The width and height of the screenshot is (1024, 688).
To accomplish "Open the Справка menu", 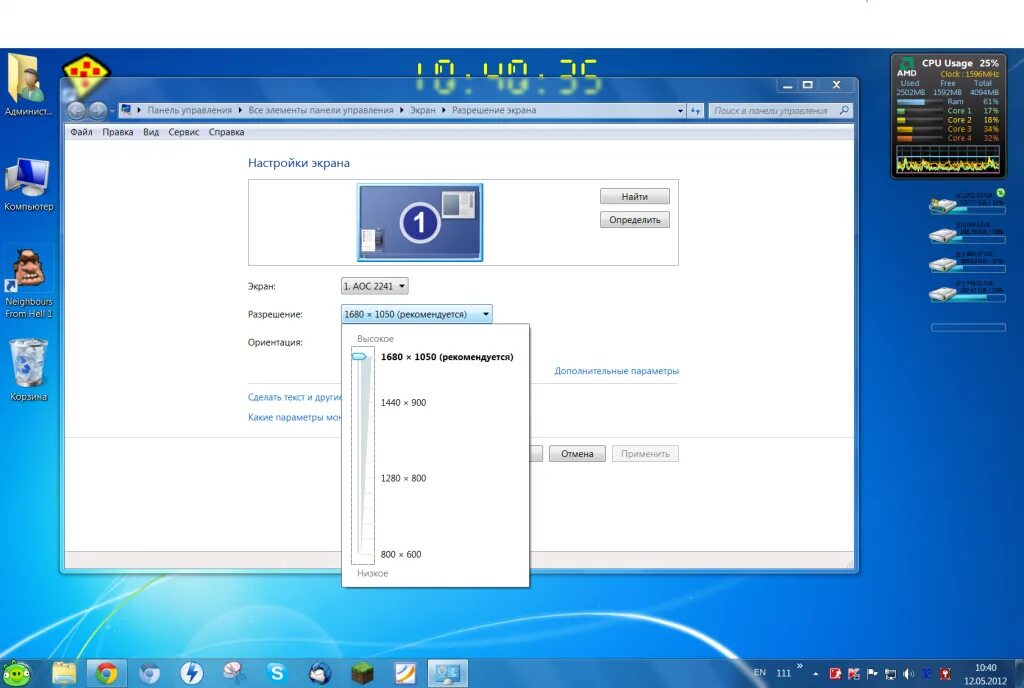I will click(x=227, y=132).
